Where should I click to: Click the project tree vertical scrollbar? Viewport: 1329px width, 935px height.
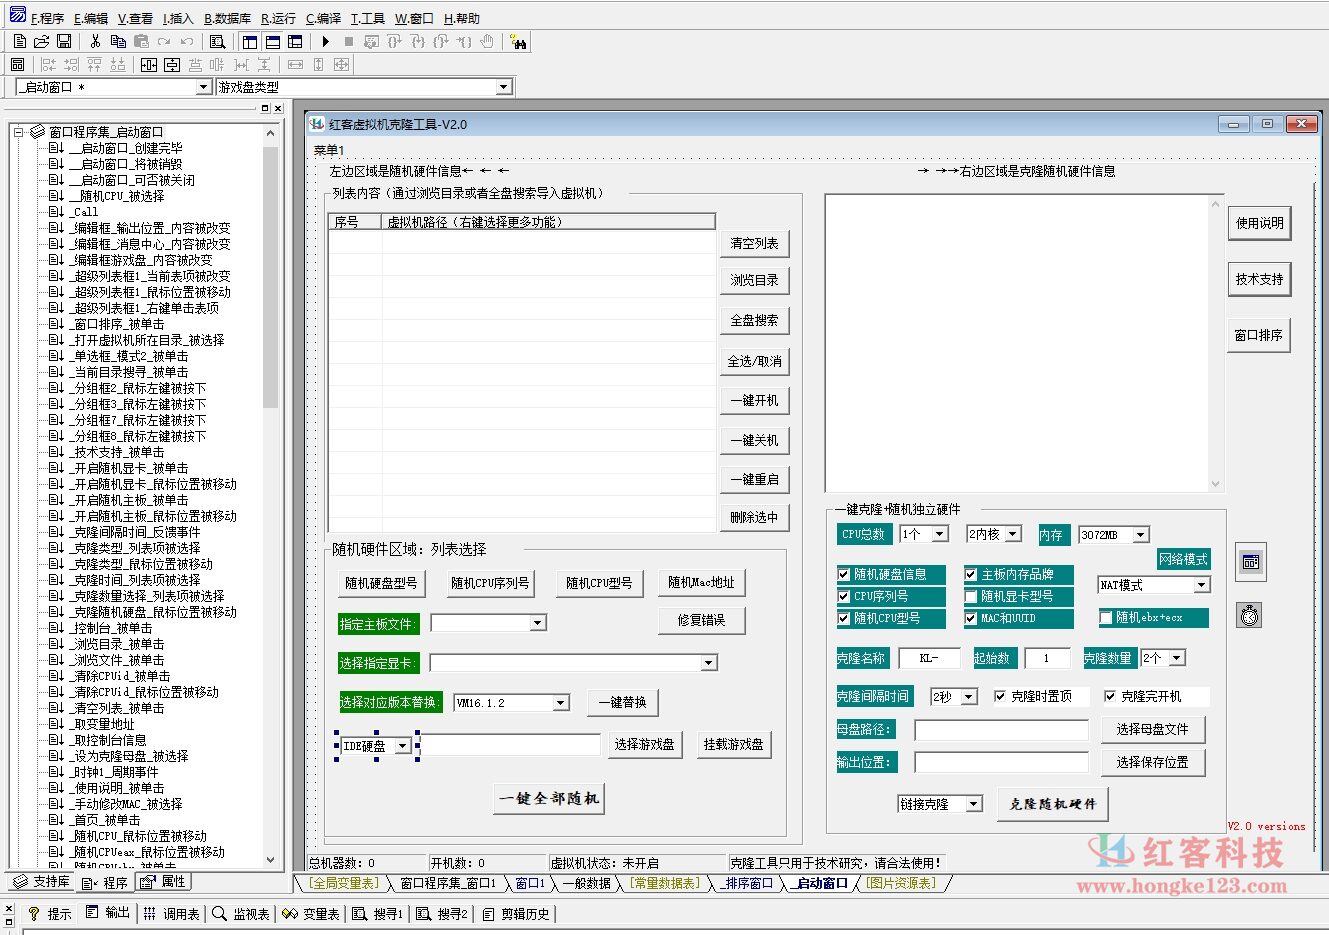pos(270,496)
